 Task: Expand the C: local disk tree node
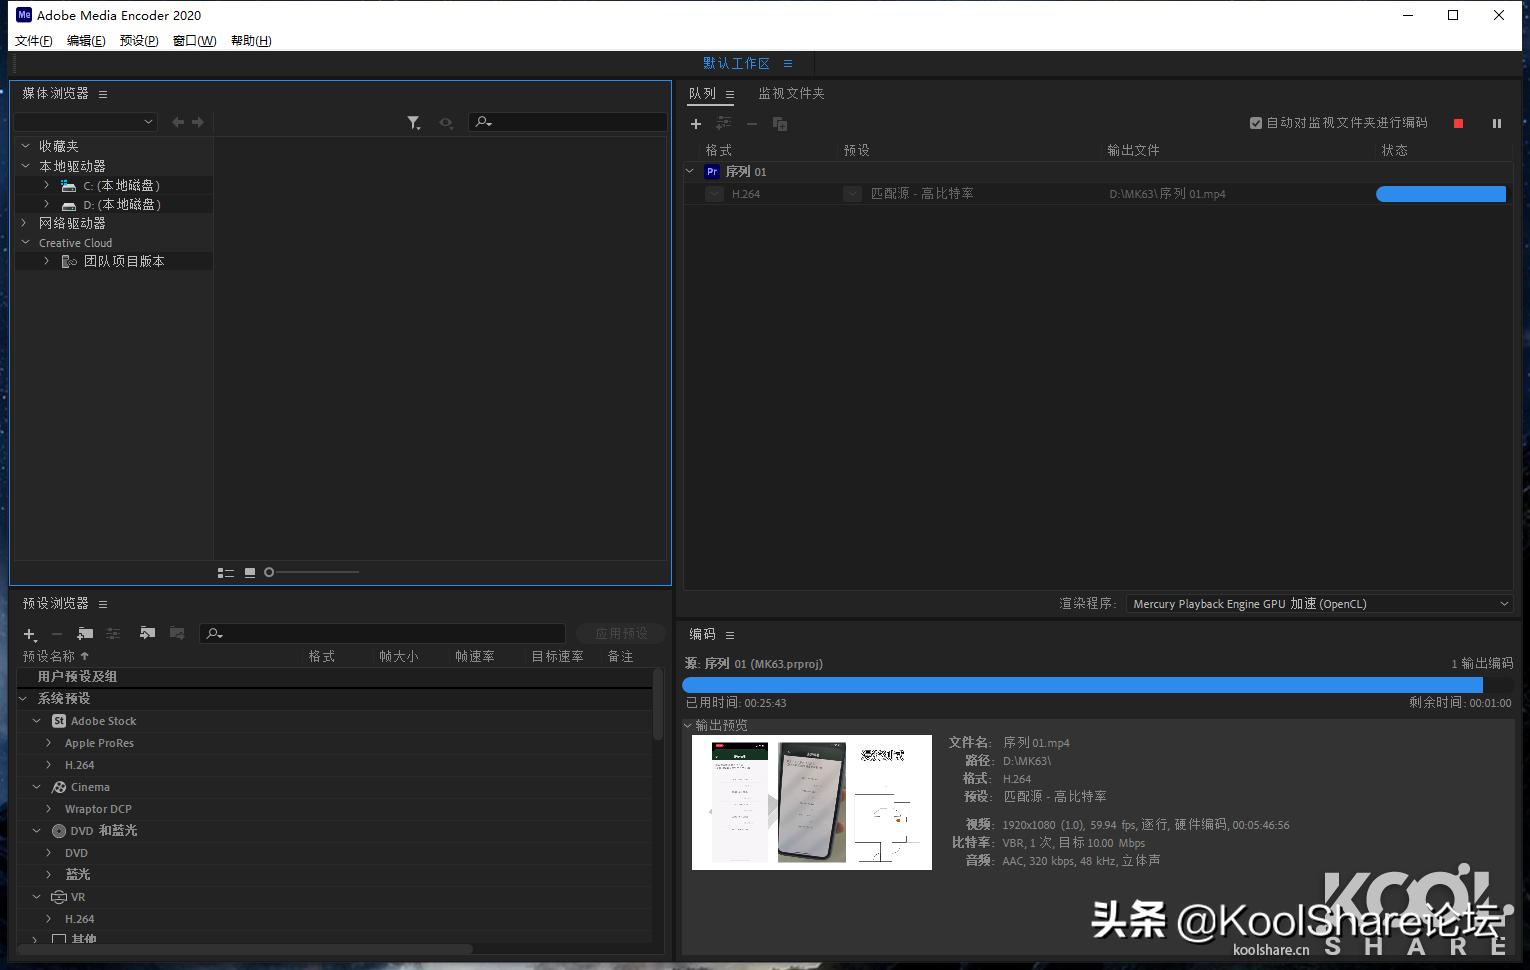[46, 185]
